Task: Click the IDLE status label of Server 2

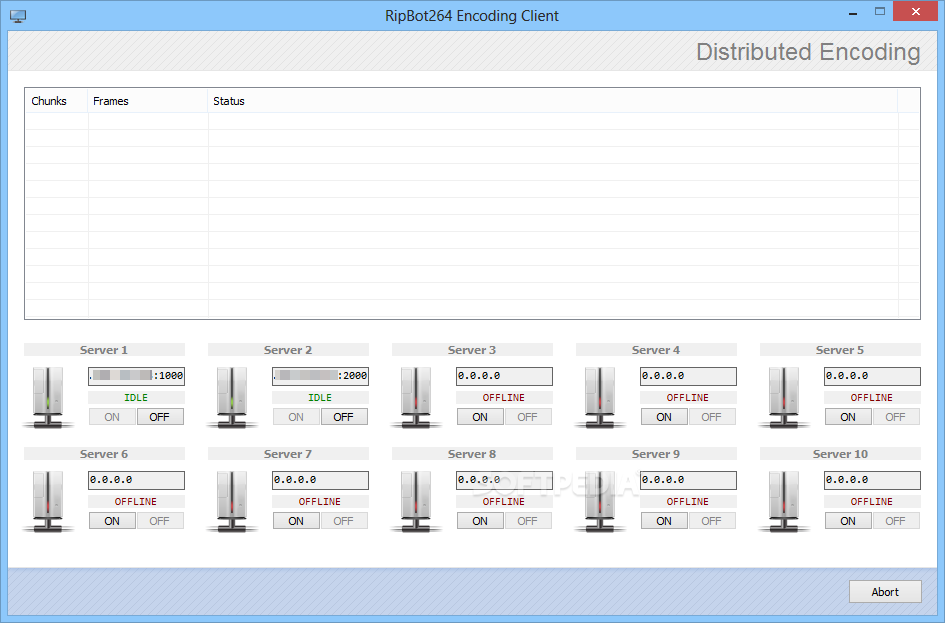Action: [320, 398]
